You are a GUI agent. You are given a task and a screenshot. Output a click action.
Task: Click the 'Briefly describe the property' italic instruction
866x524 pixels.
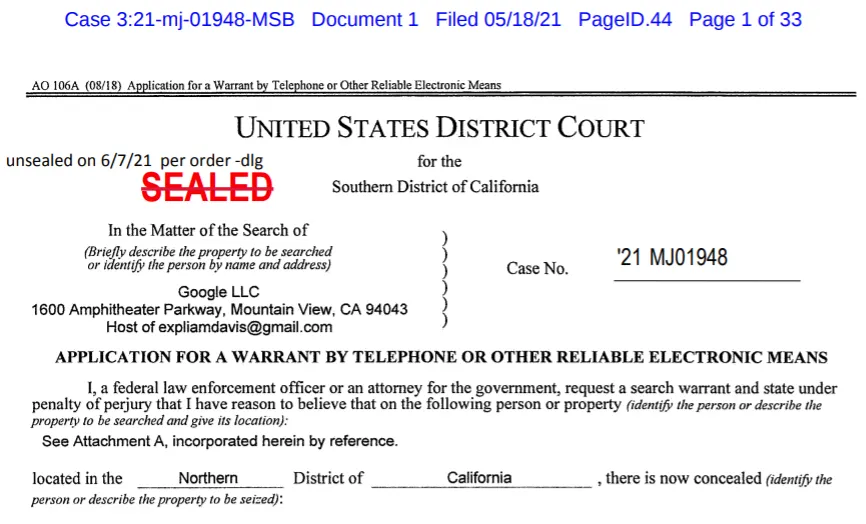208,252
